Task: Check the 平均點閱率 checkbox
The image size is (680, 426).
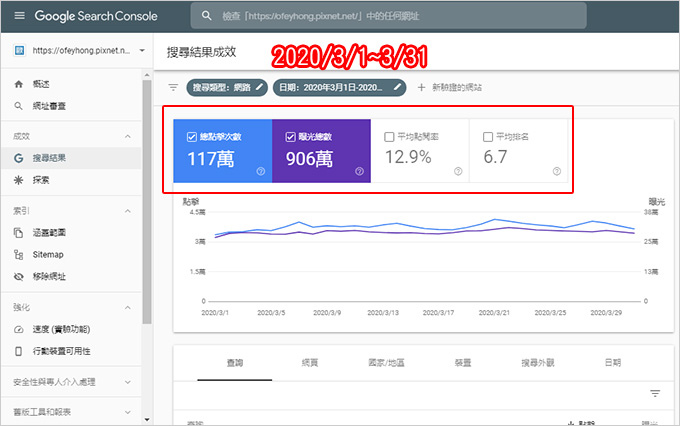Action: pyautogui.click(x=389, y=137)
